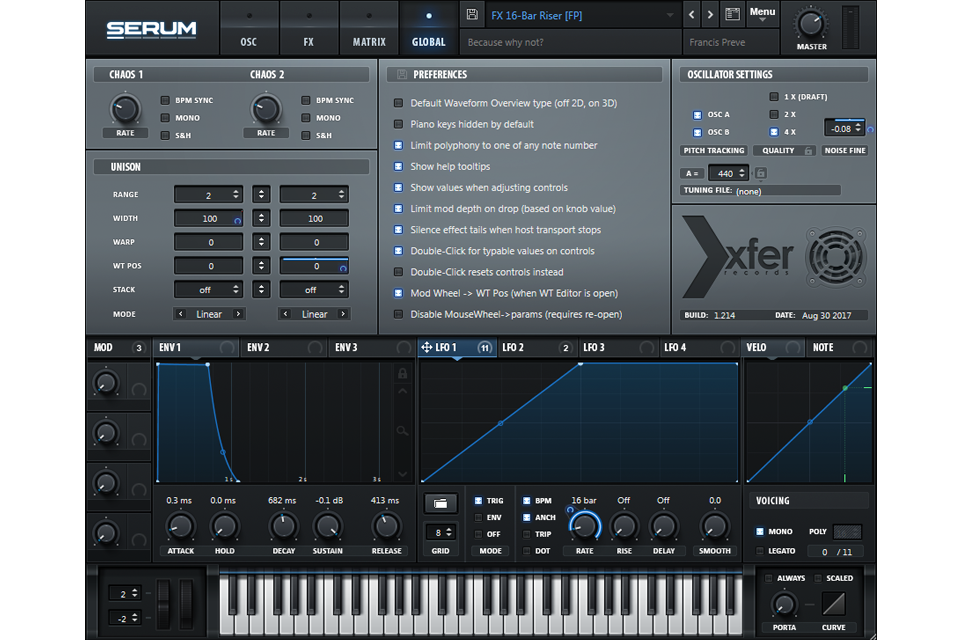Click the Because why not comment field
Viewport: 960px width, 640px height.
pyautogui.click(x=570, y=42)
